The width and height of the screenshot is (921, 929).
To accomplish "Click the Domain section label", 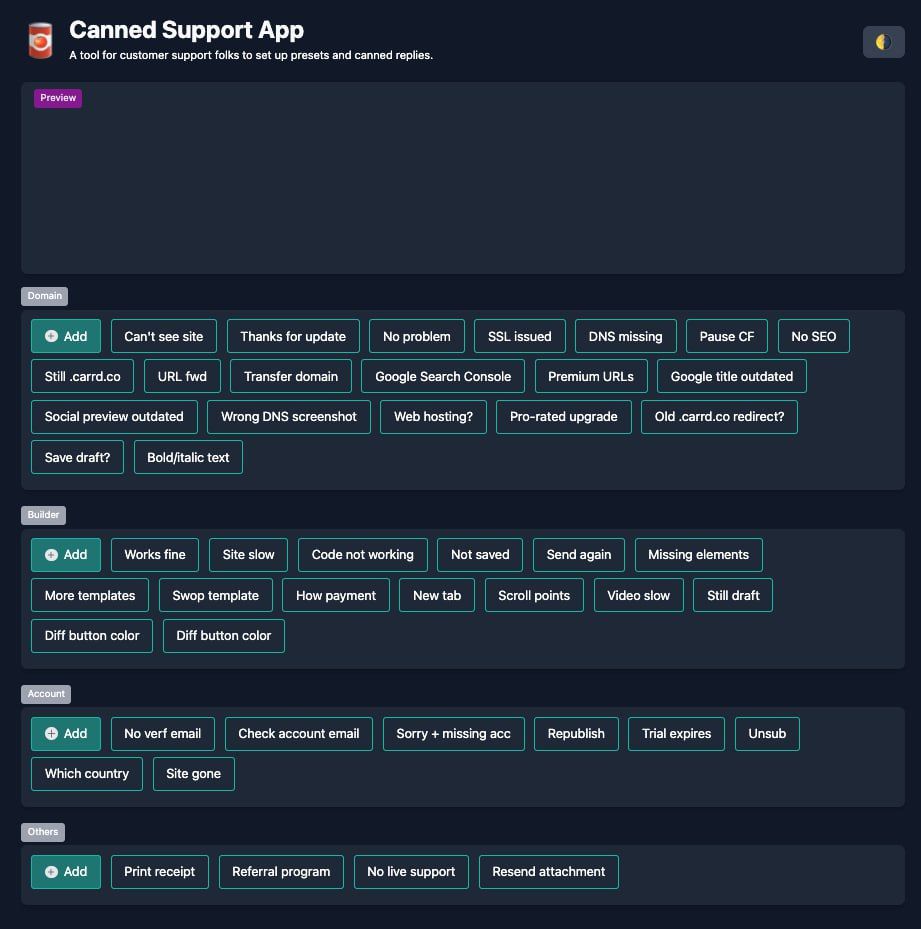I will pos(44,296).
